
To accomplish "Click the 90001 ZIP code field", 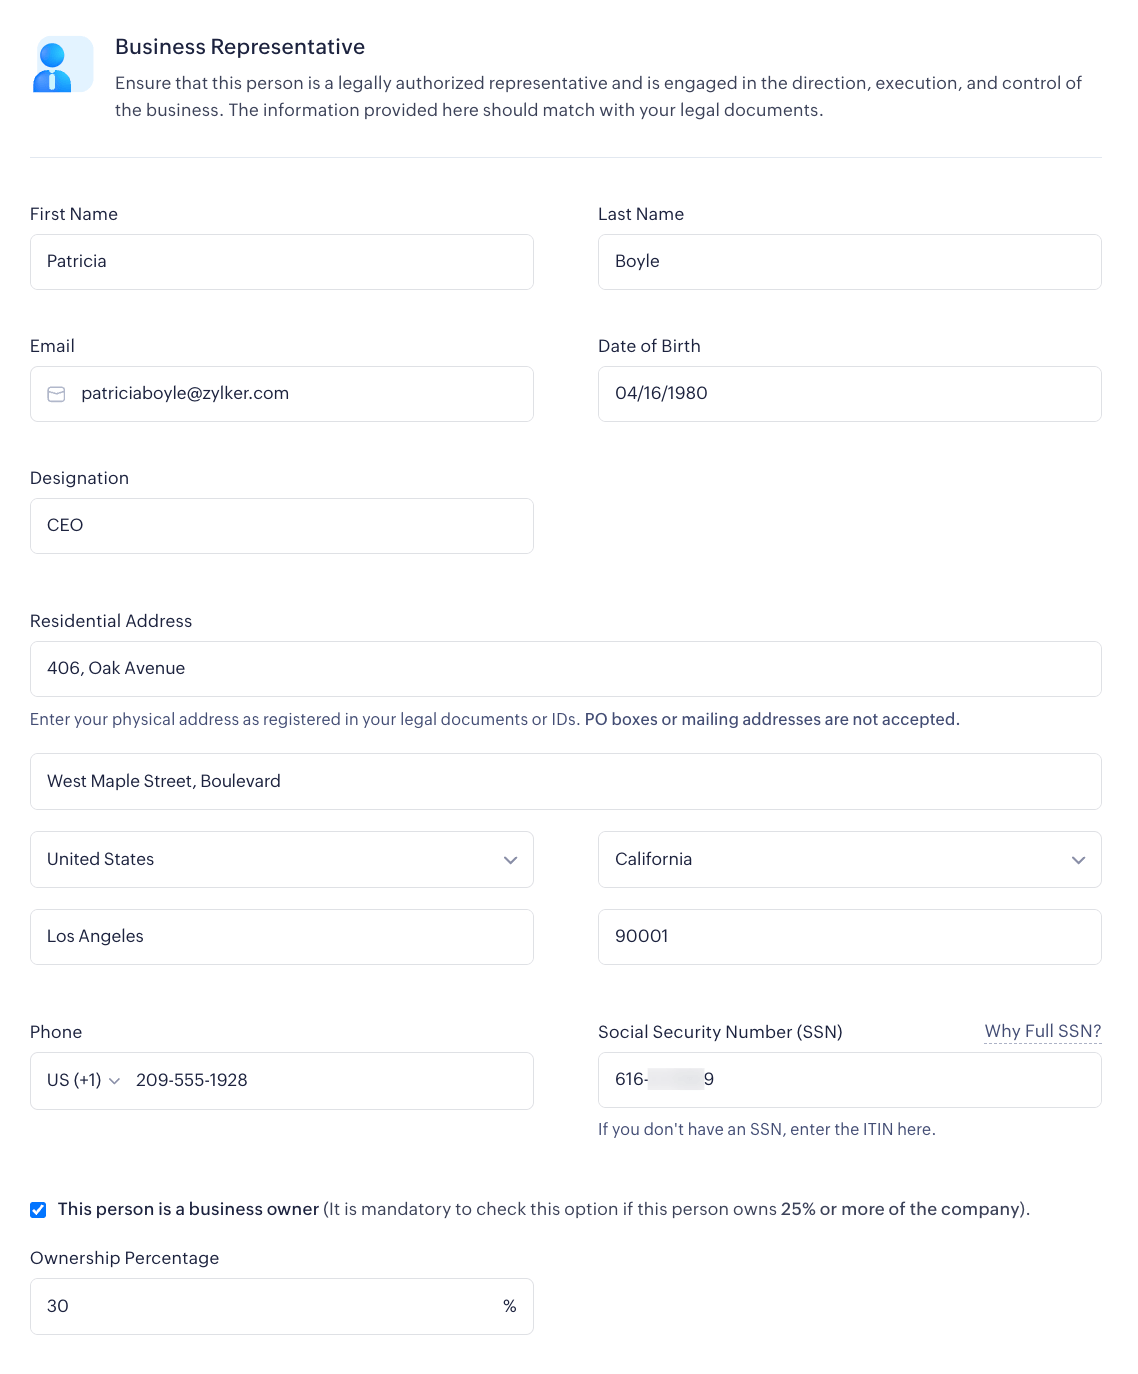I will click(849, 937).
